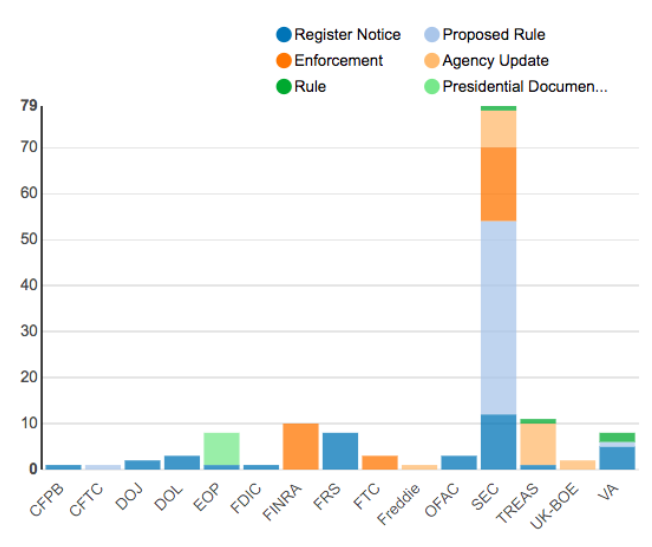Screen dimensions: 652x547
Task: Click the '50' y-axis tick label
Action: [29, 239]
